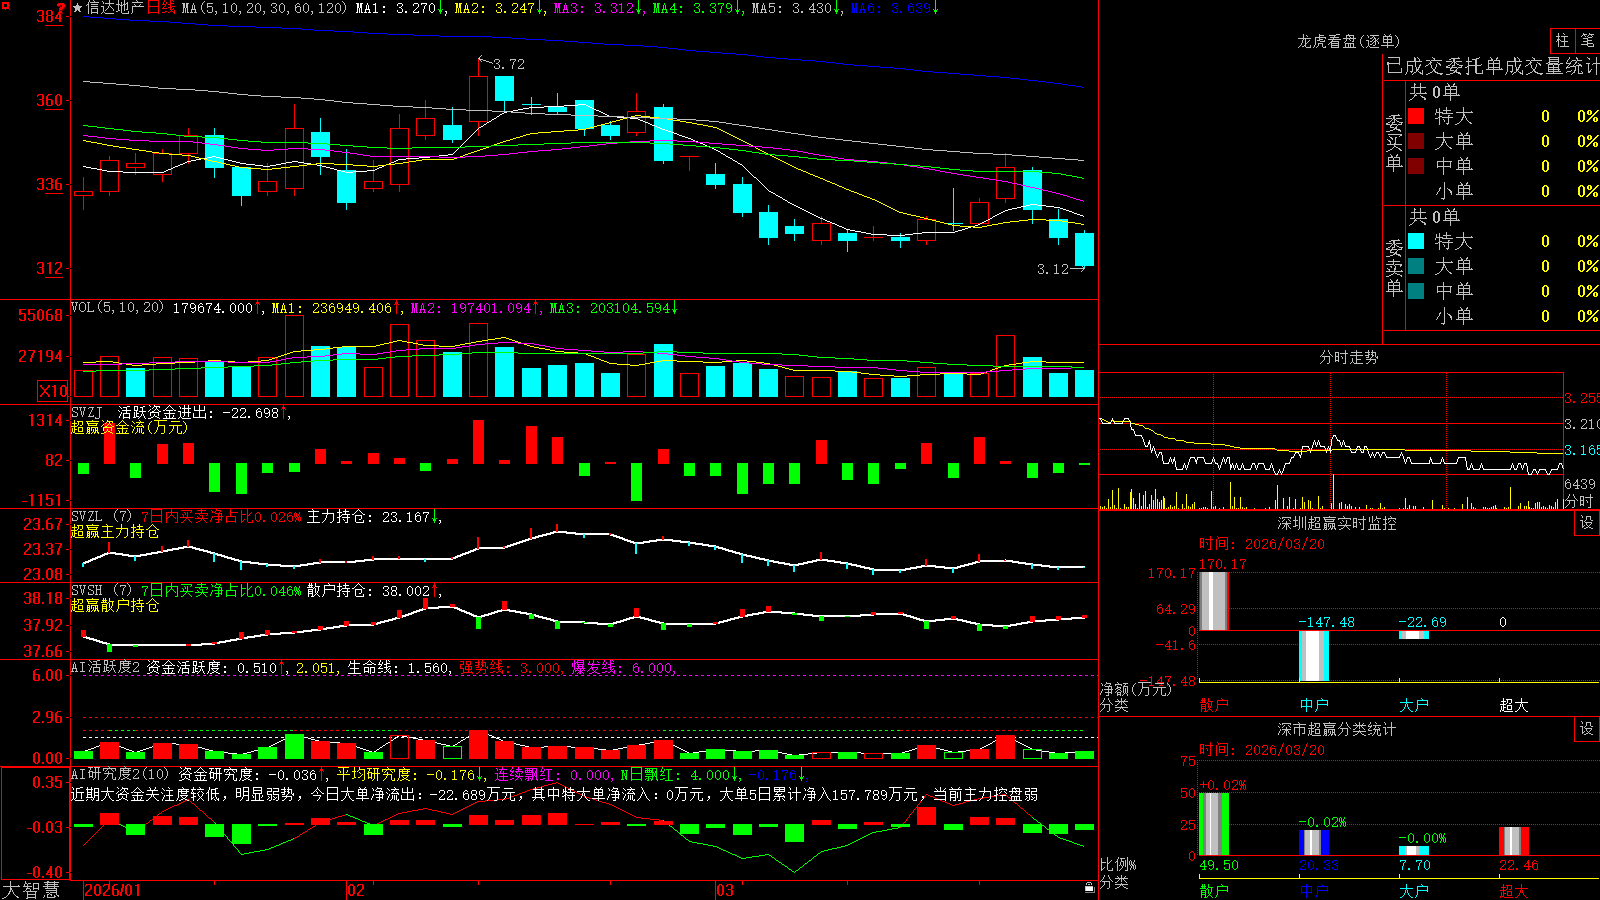Image resolution: width=1600 pixels, height=900 pixels.
Task: Click the VOL(5,10,20) indicator label
Action: click(117, 308)
